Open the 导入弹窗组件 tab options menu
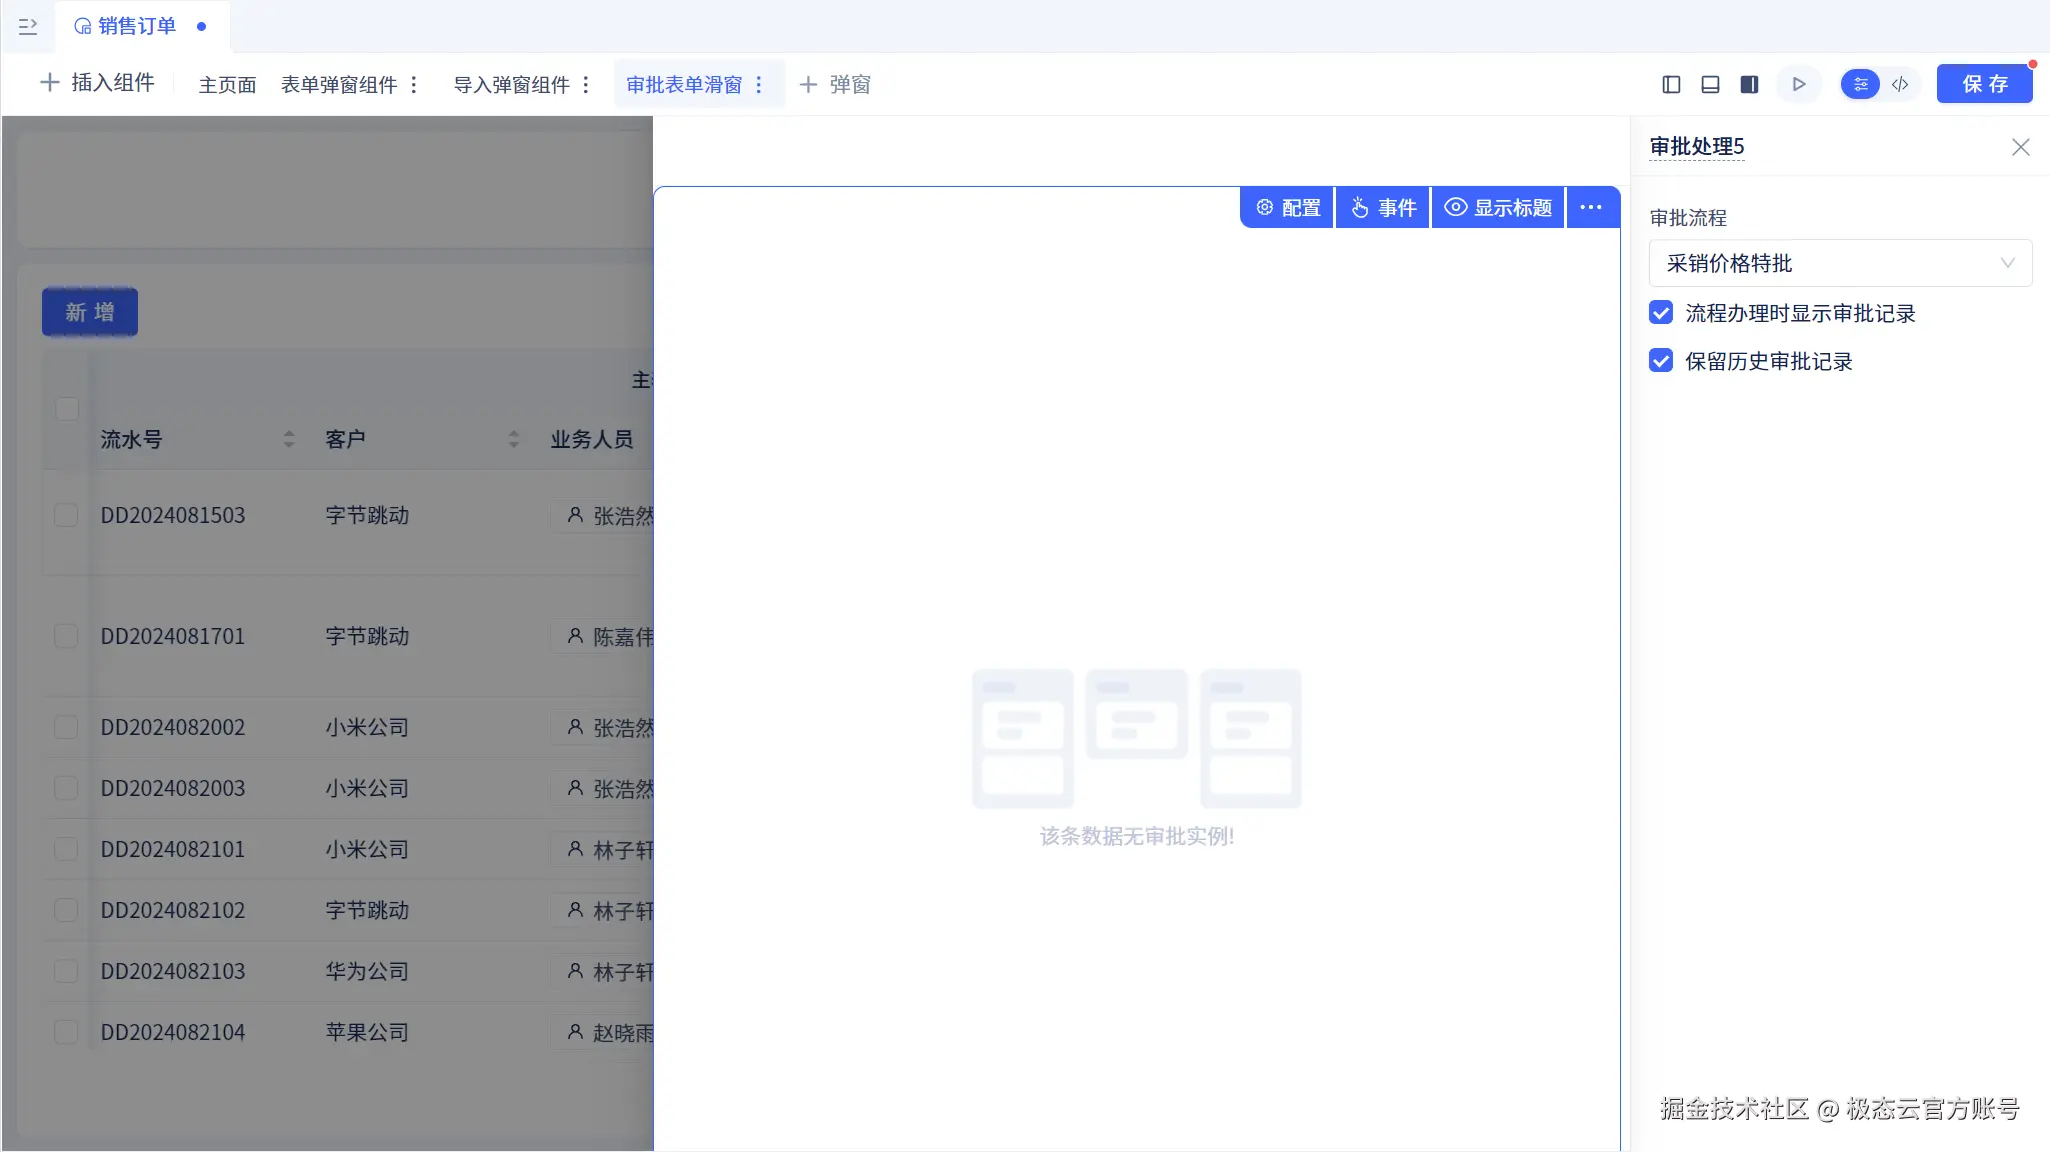The image size is (2050, 1152). (586, 85)
